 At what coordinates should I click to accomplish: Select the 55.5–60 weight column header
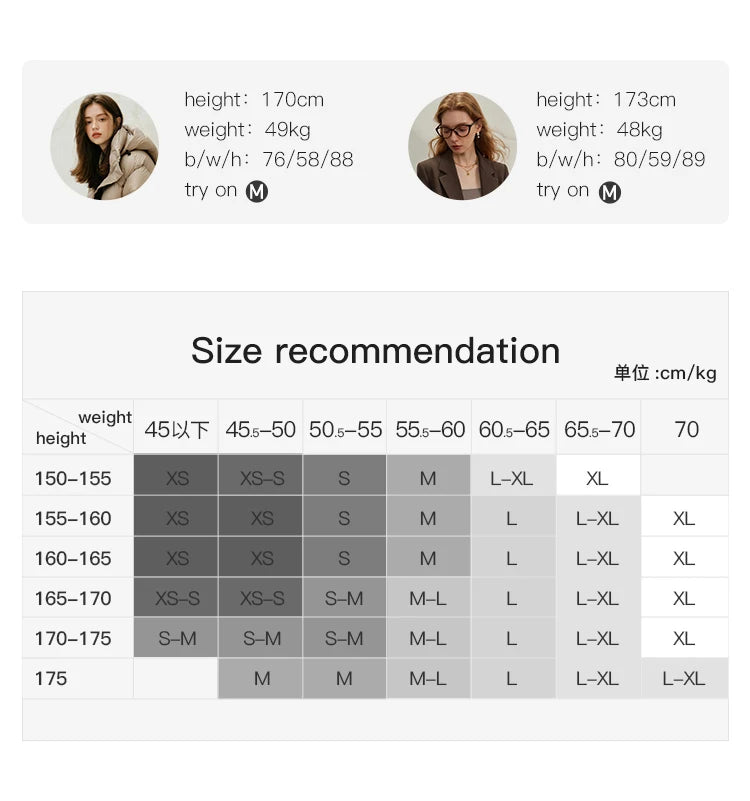(x=430, y=430)
